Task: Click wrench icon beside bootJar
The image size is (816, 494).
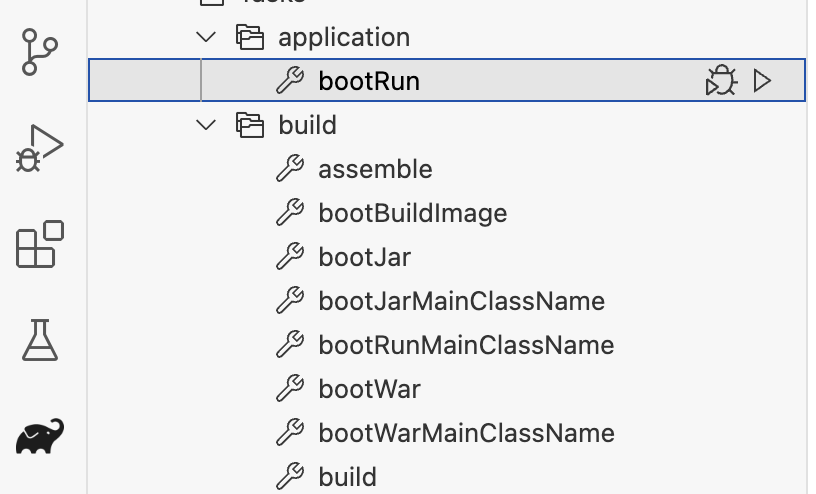Action: [x=290, y=257]
